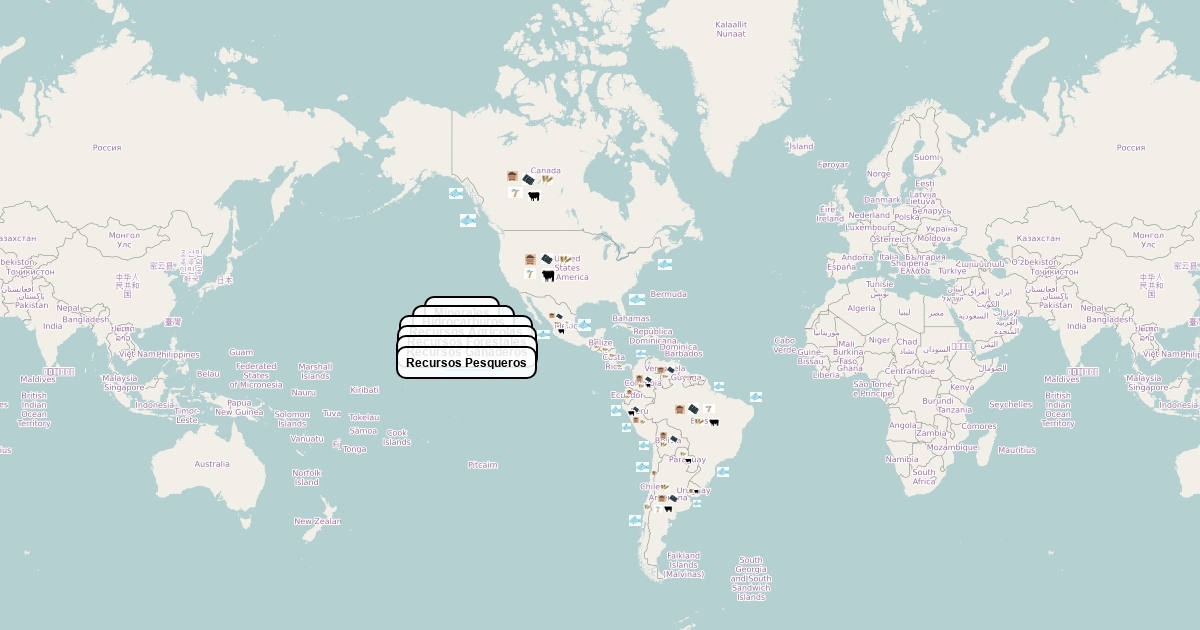Click the black cow icon in United States
This screenshot has height=630, width=1200.
point(548,275)
